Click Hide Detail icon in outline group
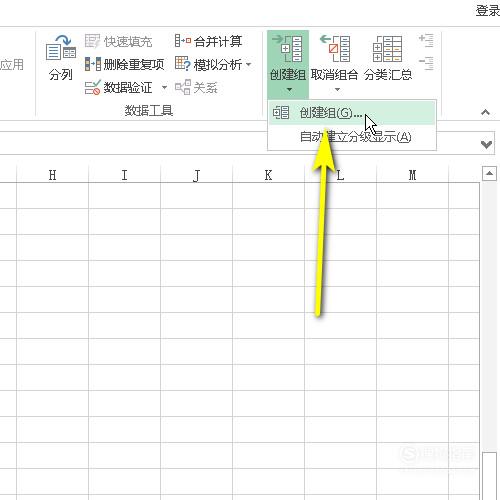The image size is (500, 500). click(x=426, y=63)
